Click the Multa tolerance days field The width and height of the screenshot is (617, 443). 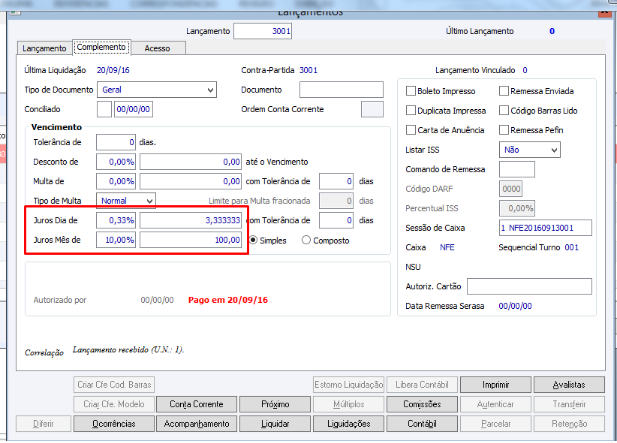tap(336, 181)
